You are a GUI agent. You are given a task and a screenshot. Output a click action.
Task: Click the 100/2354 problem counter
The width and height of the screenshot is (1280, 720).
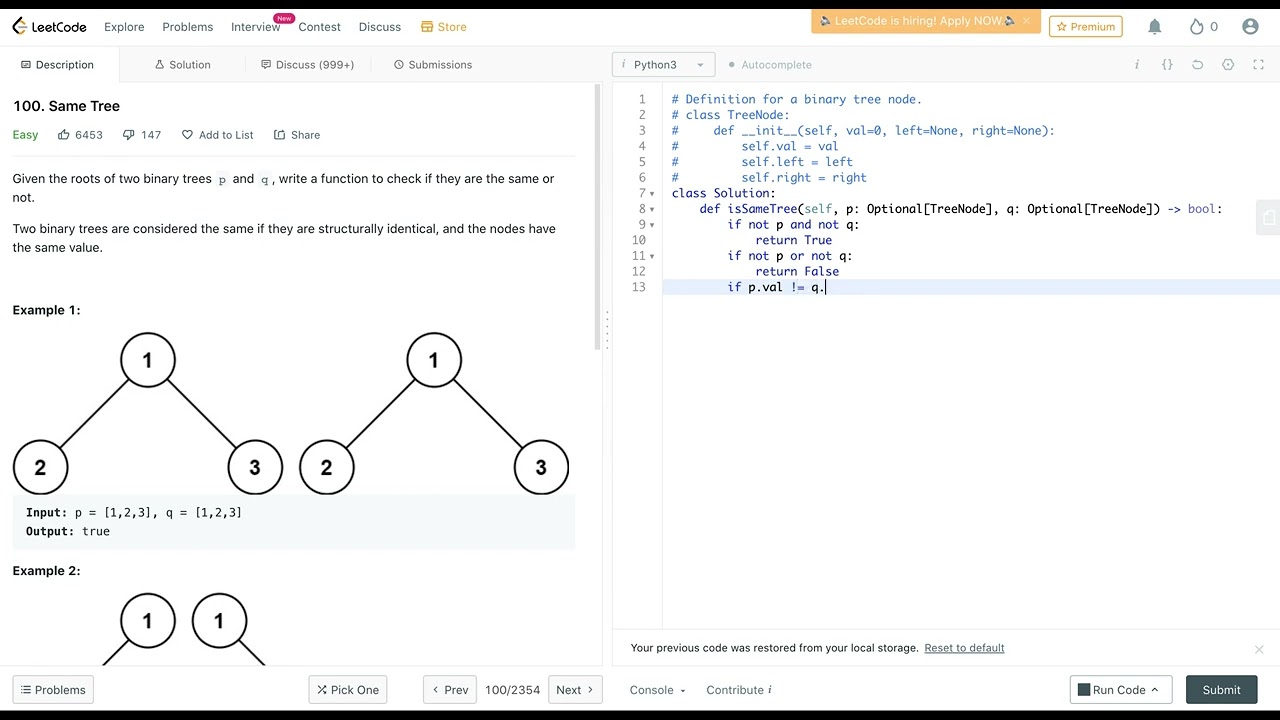point(512,690)
